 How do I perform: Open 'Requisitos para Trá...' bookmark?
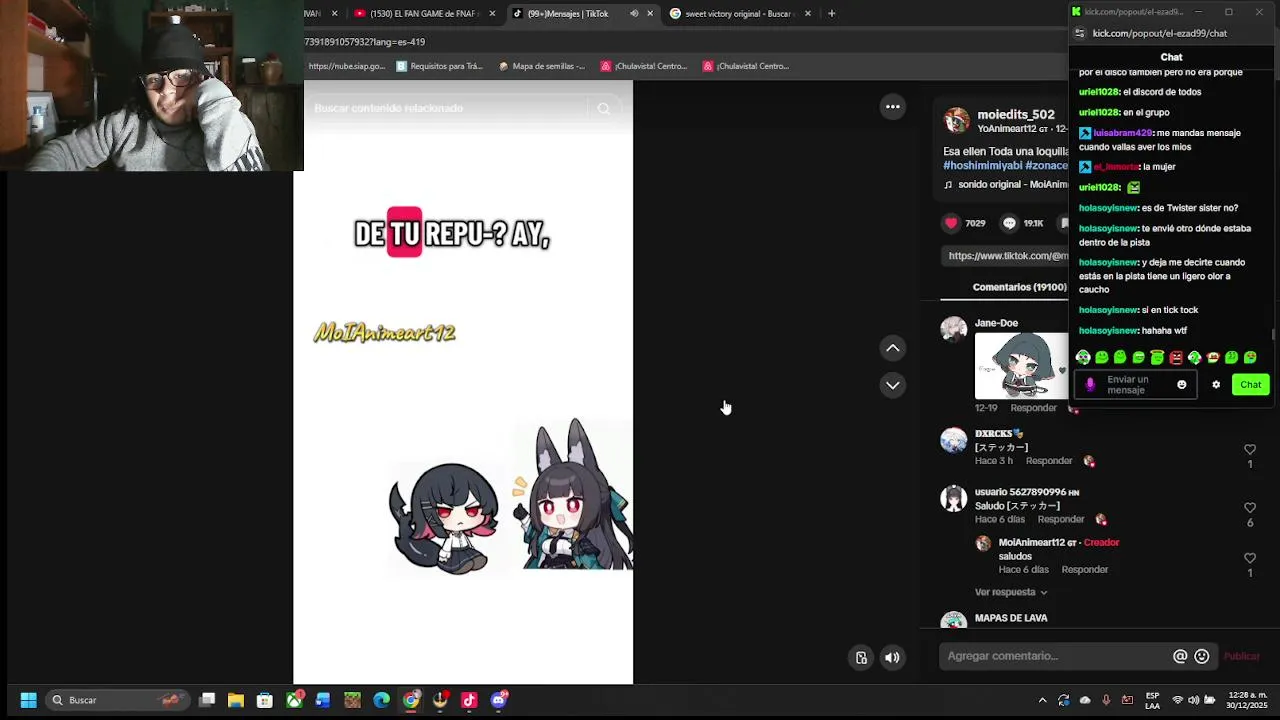click(439, 66)
